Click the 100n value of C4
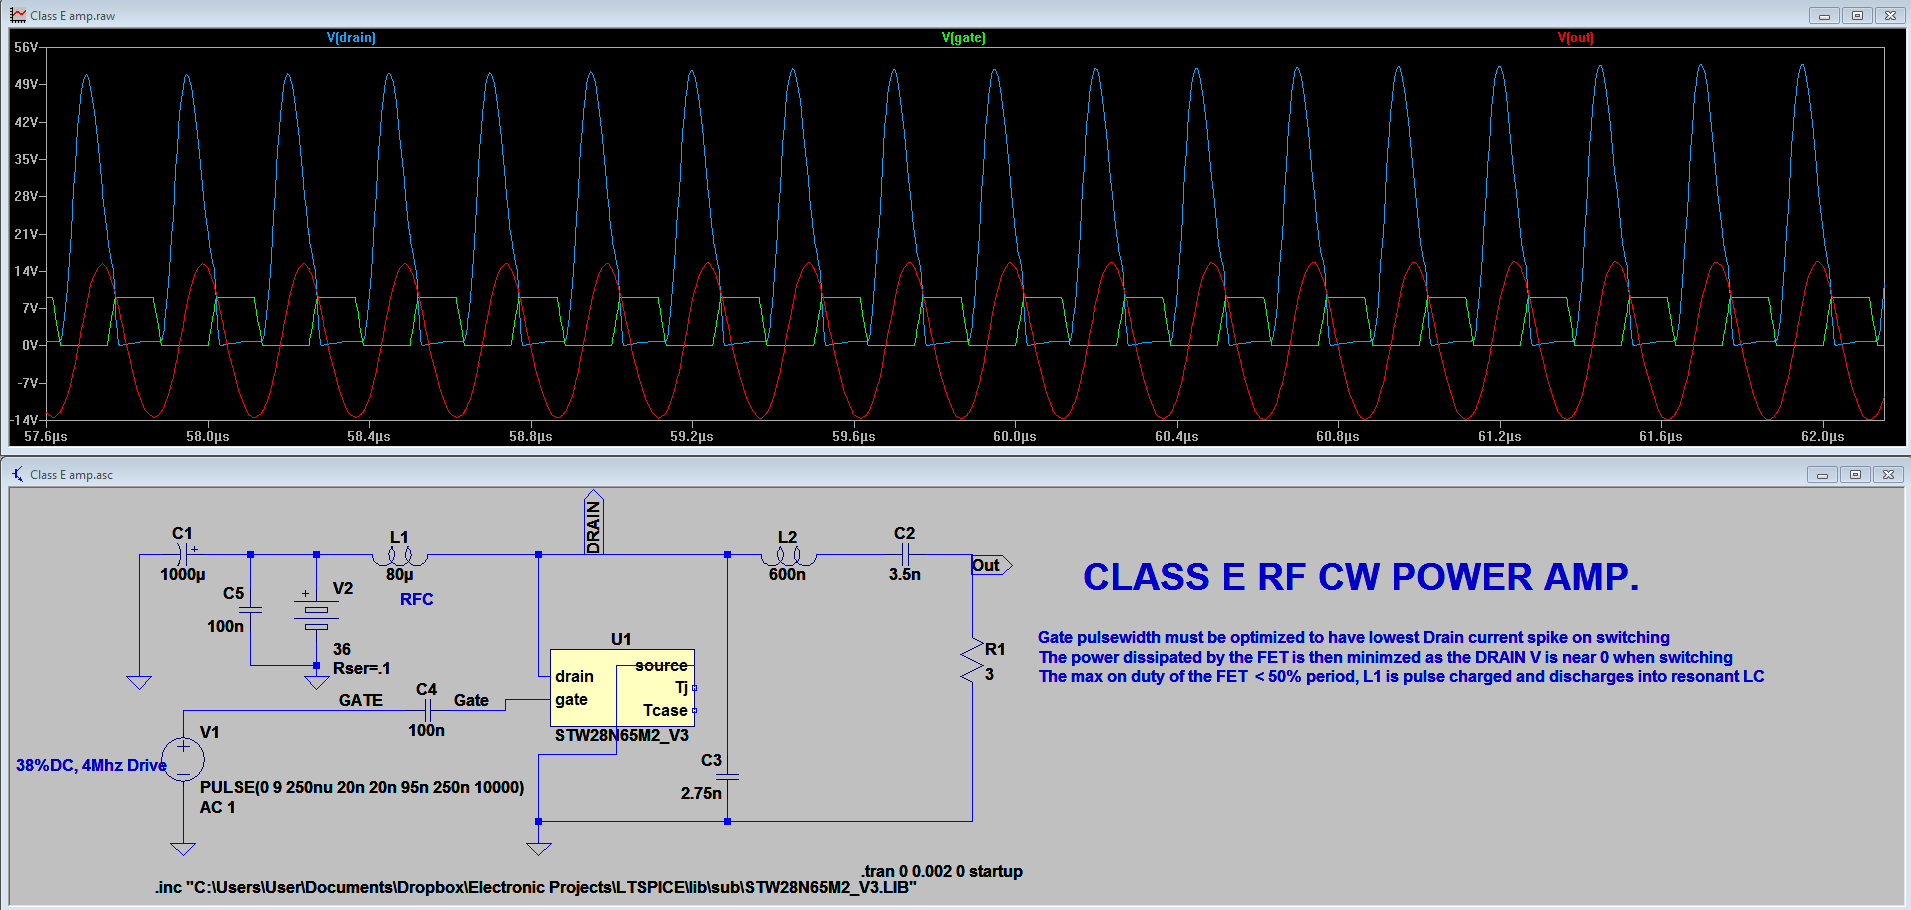The height and width of the screenshot is (910, 1911). point(427,730)
